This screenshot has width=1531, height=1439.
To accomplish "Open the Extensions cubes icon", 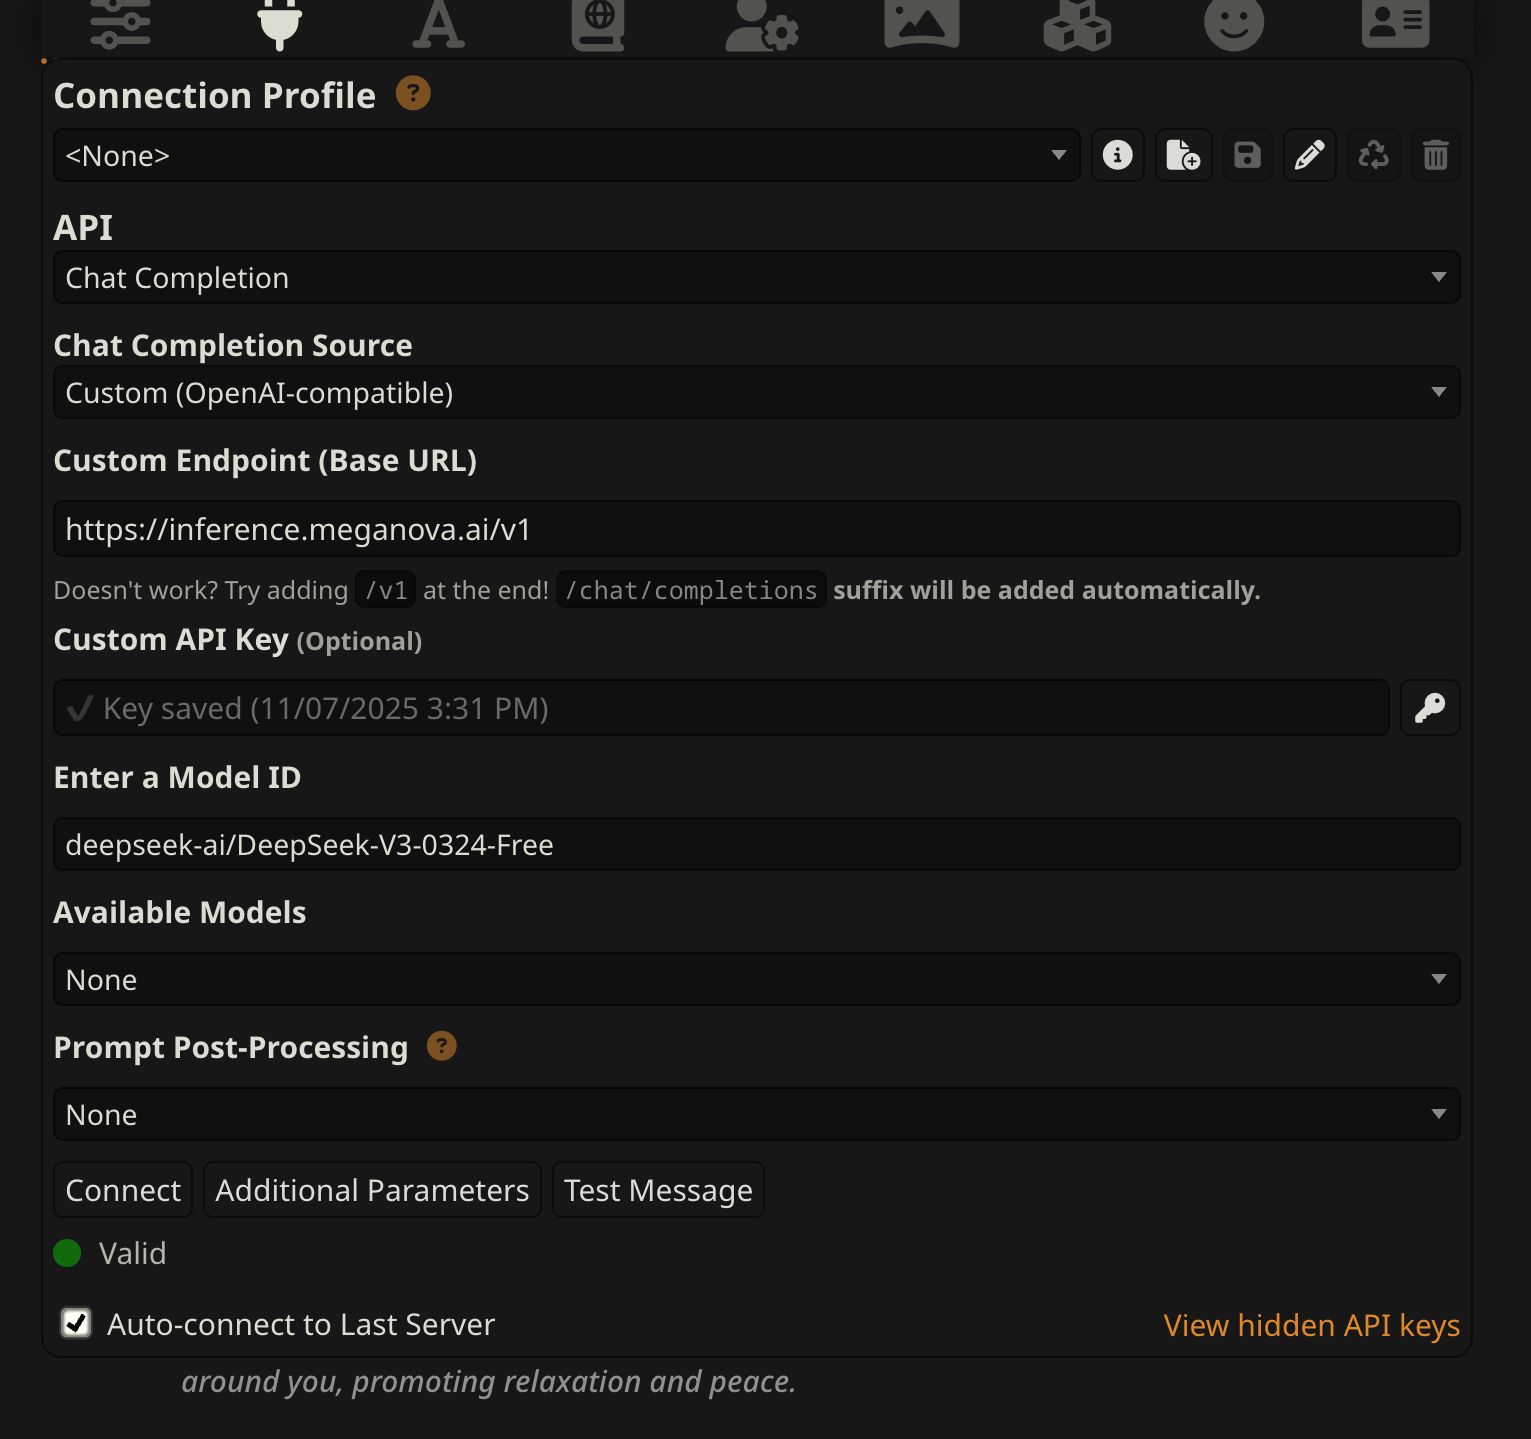I will point(1077,24).
